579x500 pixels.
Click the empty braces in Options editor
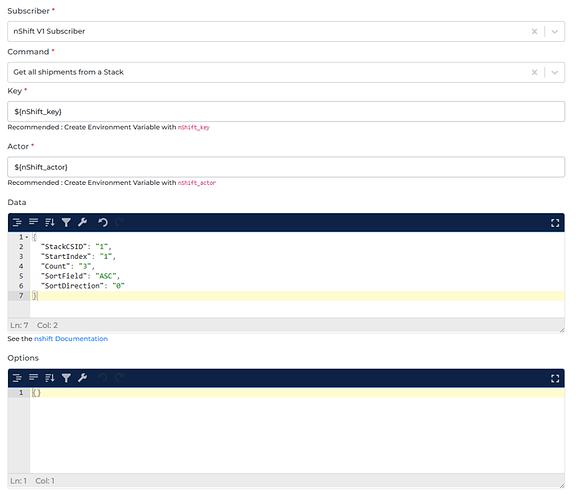(36, 393)
